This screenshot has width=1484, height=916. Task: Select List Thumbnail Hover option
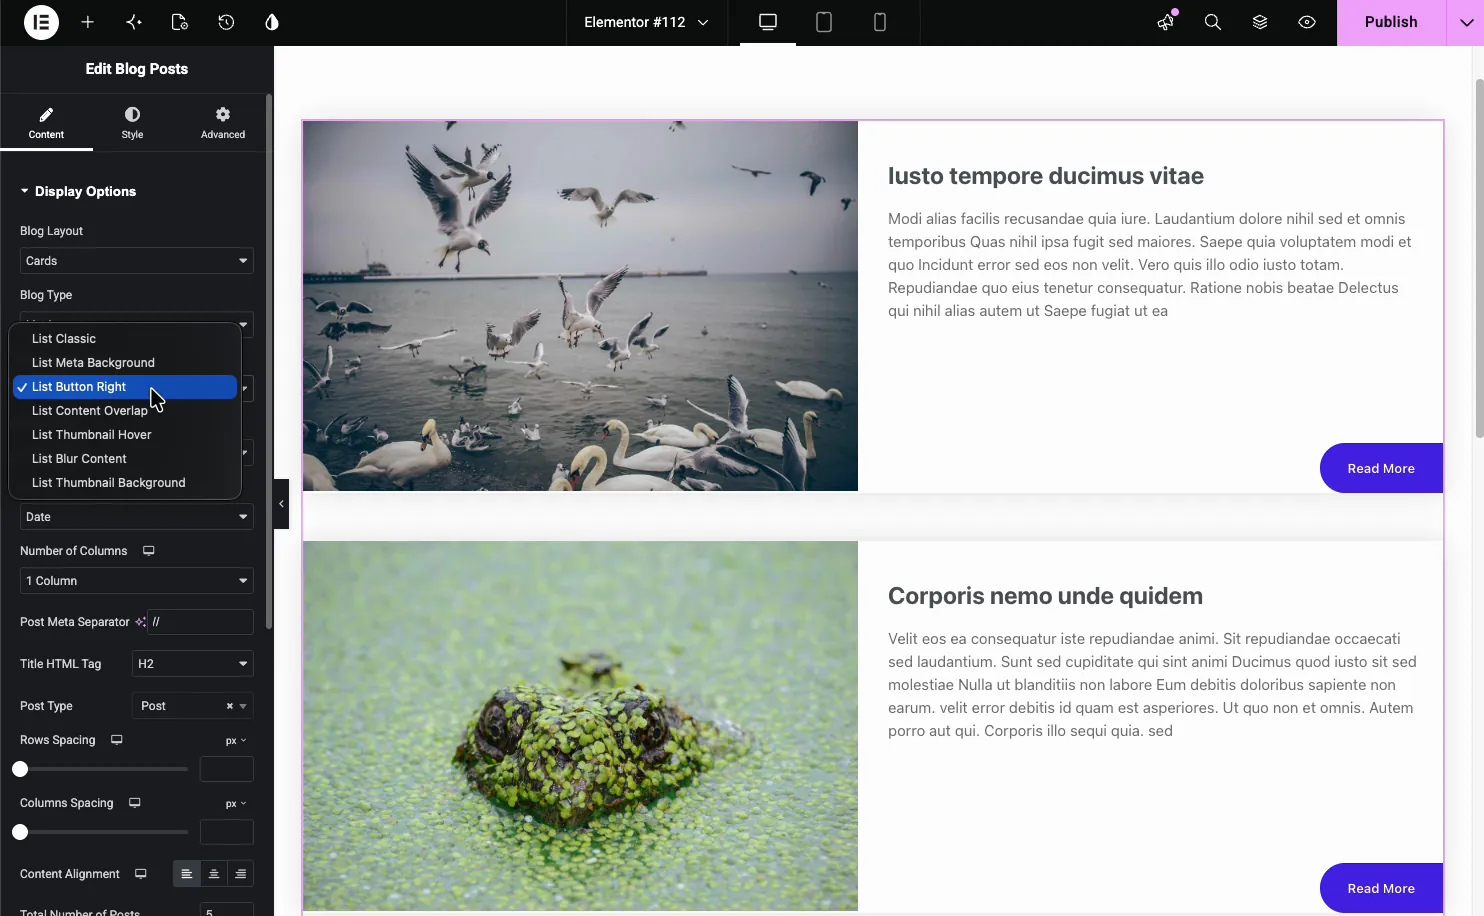point(125,435)
